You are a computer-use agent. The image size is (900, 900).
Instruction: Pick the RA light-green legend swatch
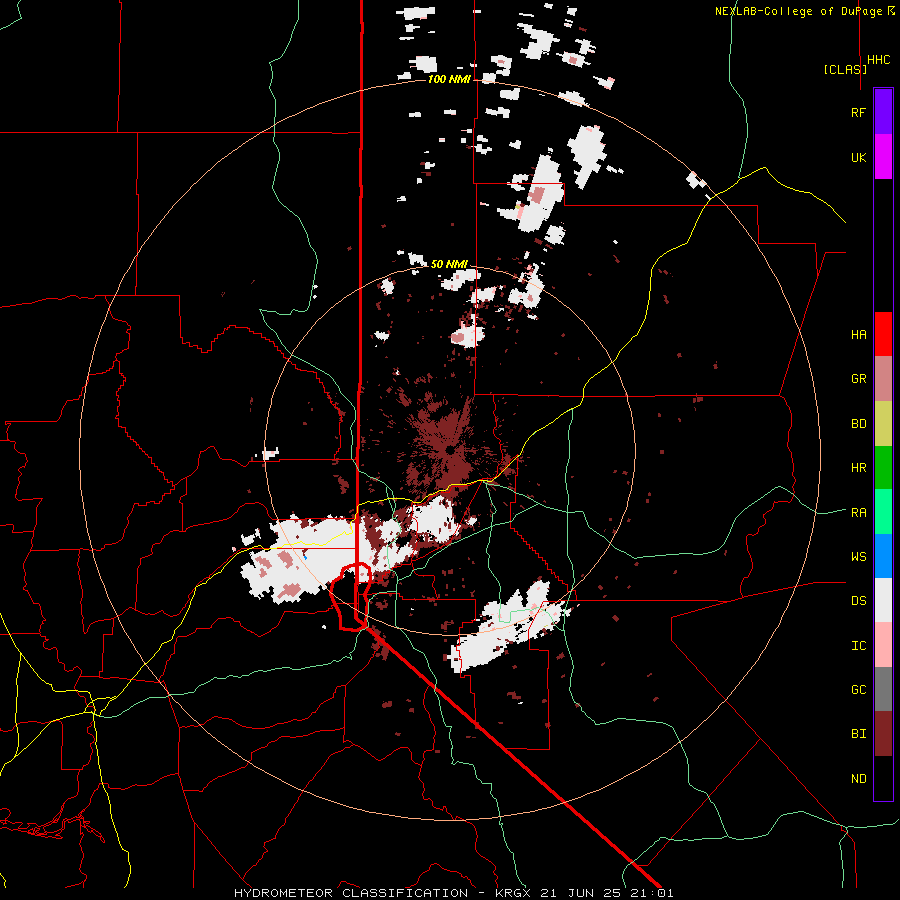883,511
